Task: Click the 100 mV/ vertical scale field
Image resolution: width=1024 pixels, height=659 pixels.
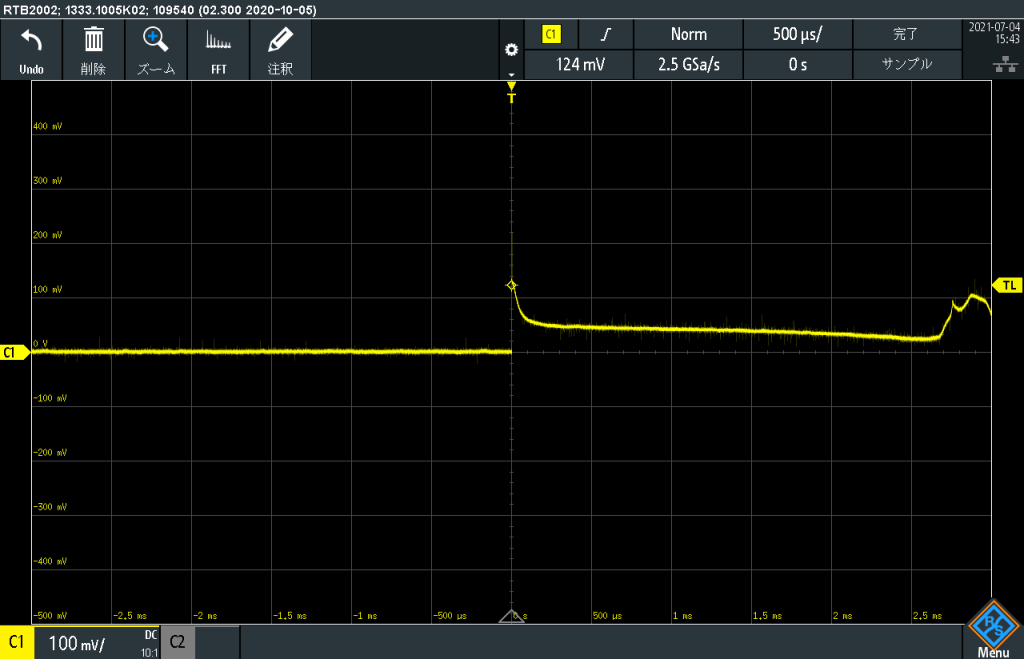Action: 78,642
